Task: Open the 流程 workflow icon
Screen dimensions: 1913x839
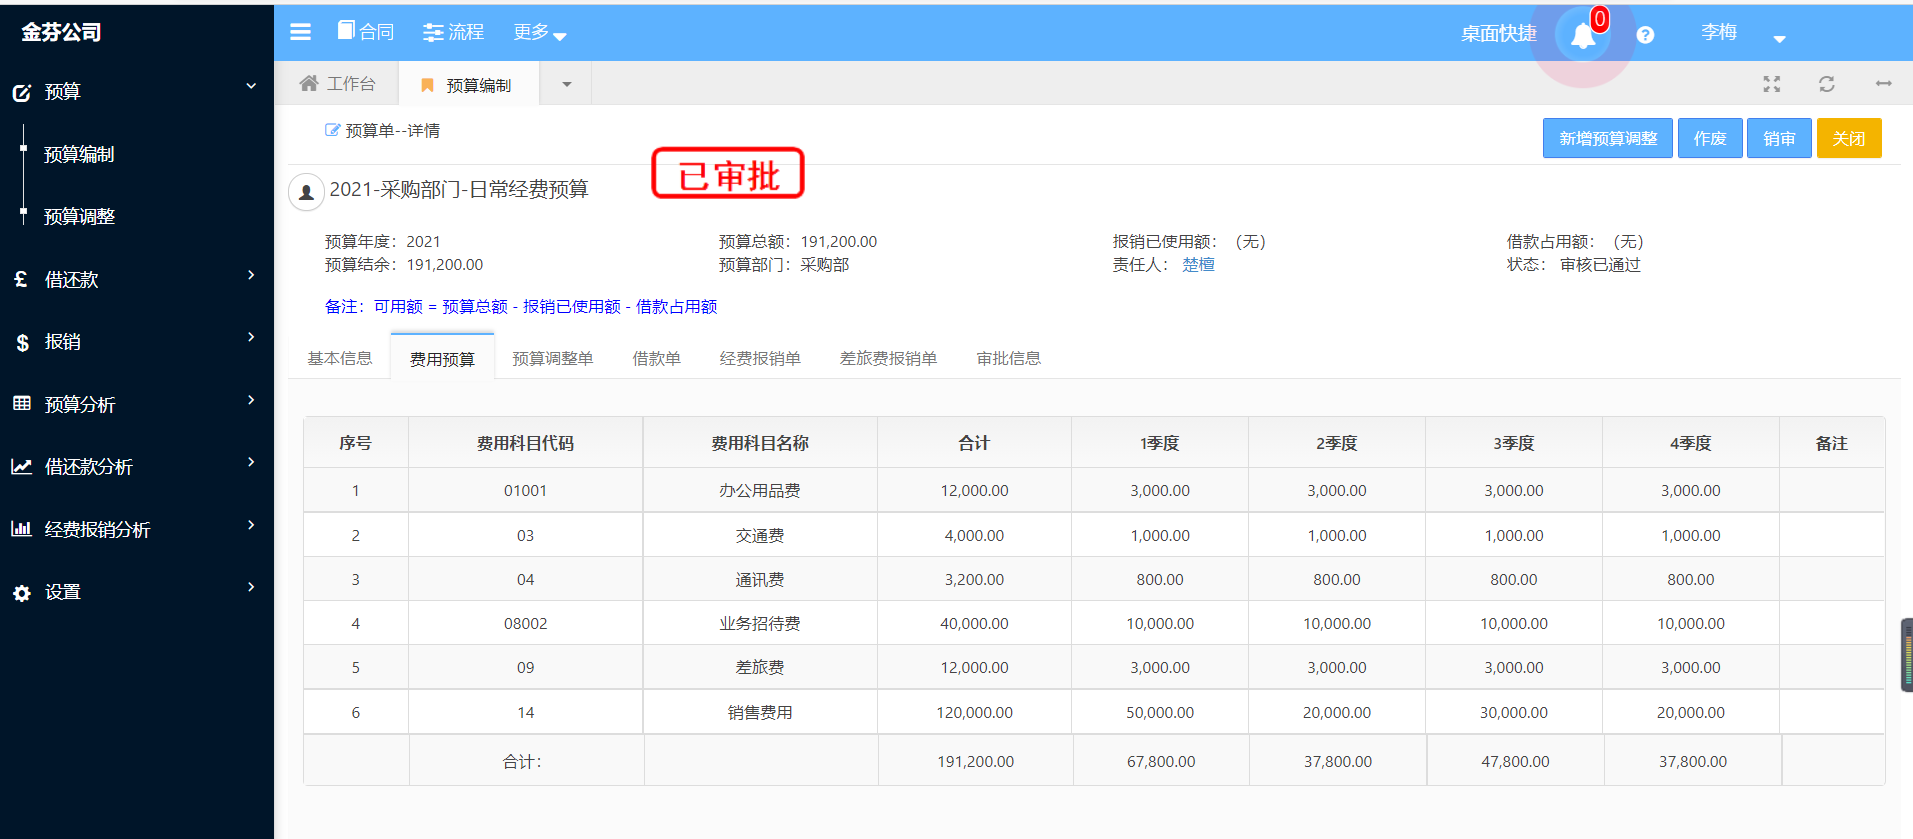Action: pos(433,32)
